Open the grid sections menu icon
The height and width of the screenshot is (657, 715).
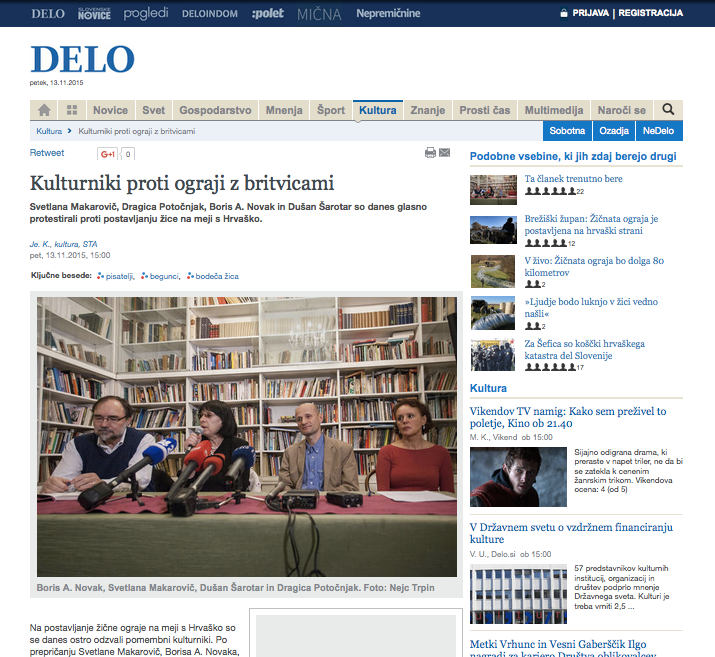pos(72,110)
